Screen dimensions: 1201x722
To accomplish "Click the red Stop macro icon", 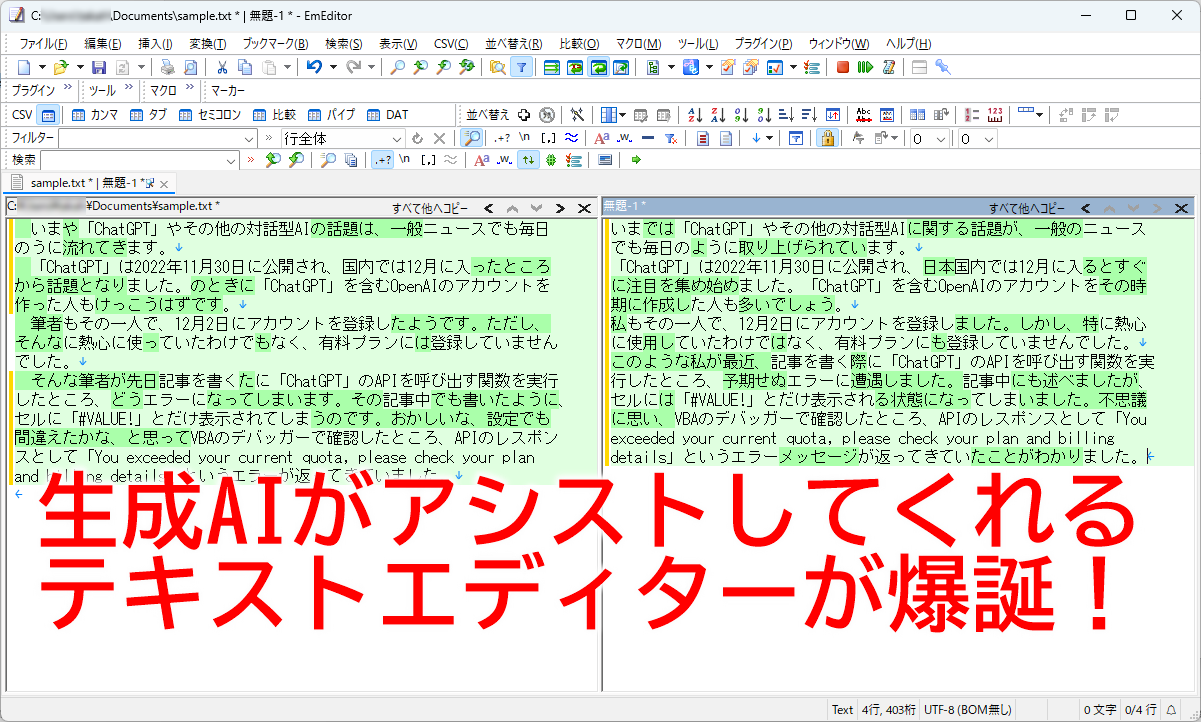I will click(x=843, y=67).
